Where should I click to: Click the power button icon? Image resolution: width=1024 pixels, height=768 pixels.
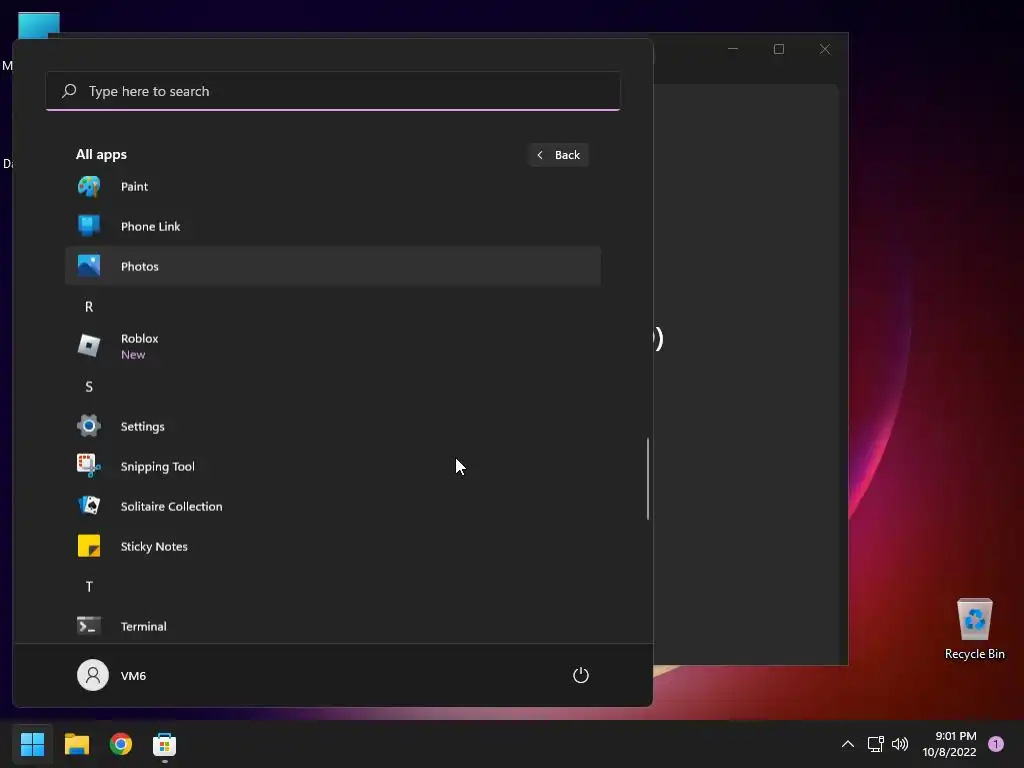point(581,675)
